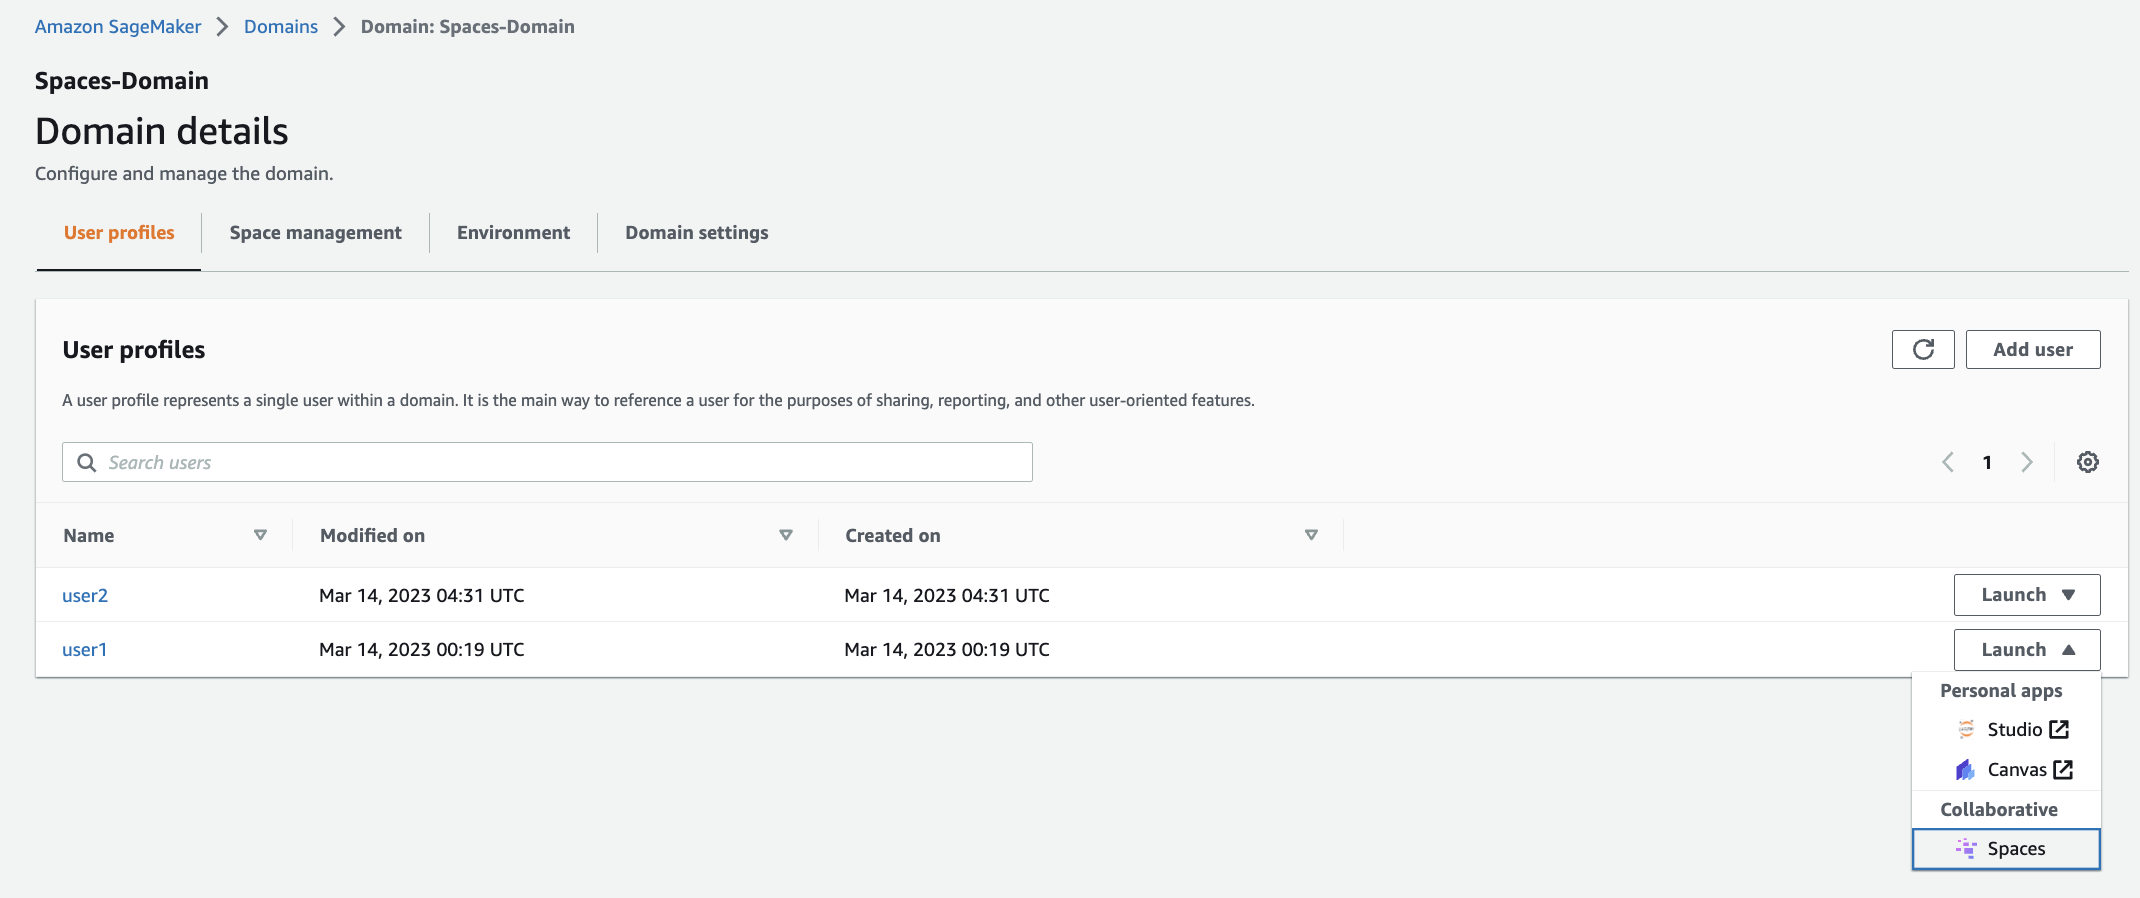Open Amazon SageMaker breadcrumb link
The height and width of the screenshot is (898, 2140).
point(118,27)
